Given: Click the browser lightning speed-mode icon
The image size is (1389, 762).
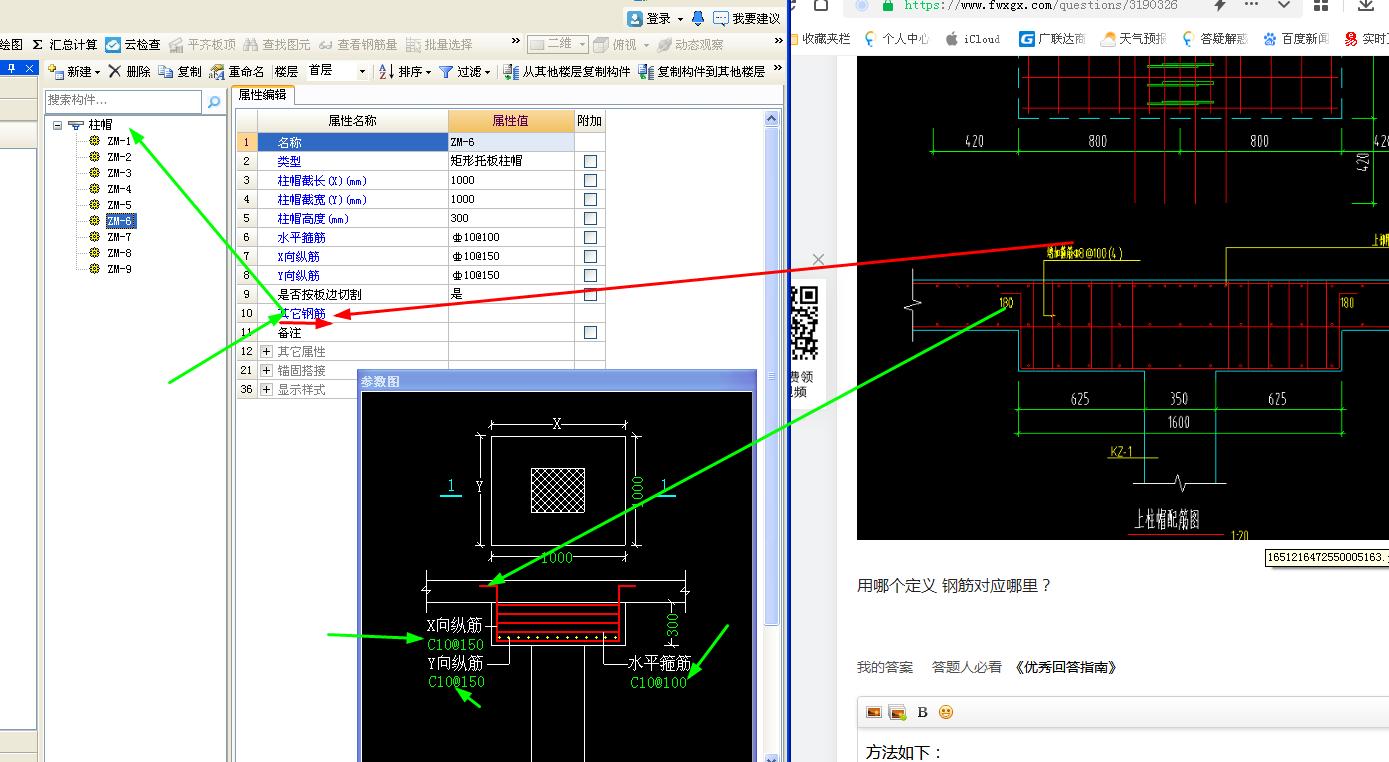Looking at the screenshot, I should (1219, 5).
